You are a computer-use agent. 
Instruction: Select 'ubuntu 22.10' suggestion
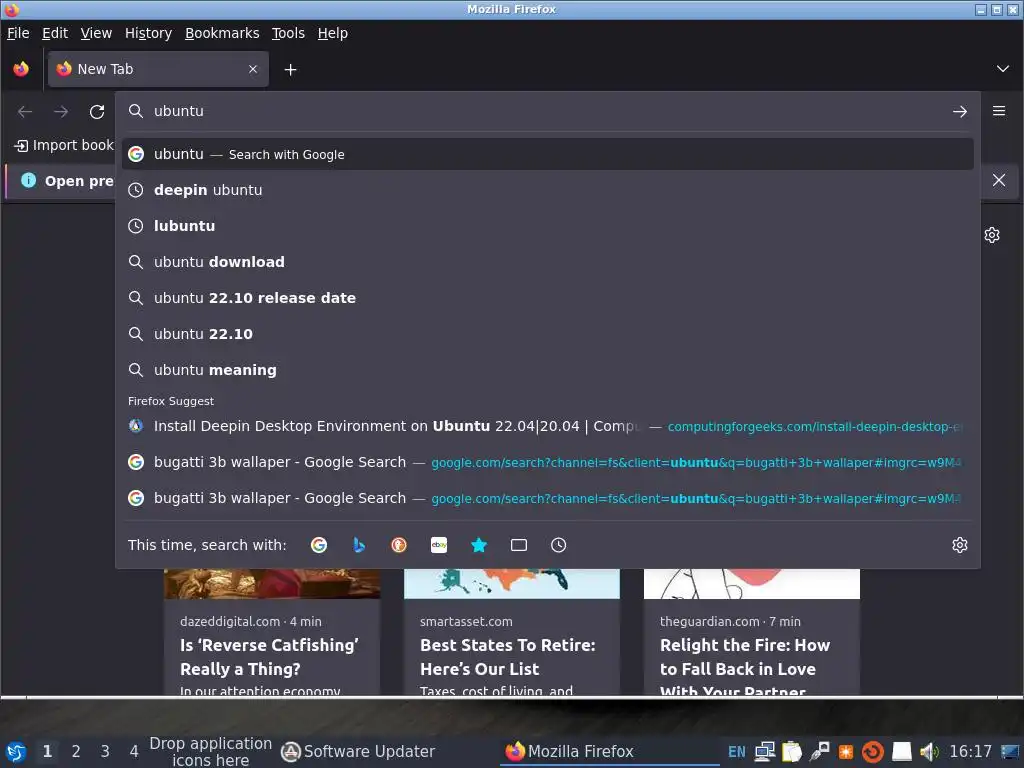pyautogui.click(x=547, y=334)
